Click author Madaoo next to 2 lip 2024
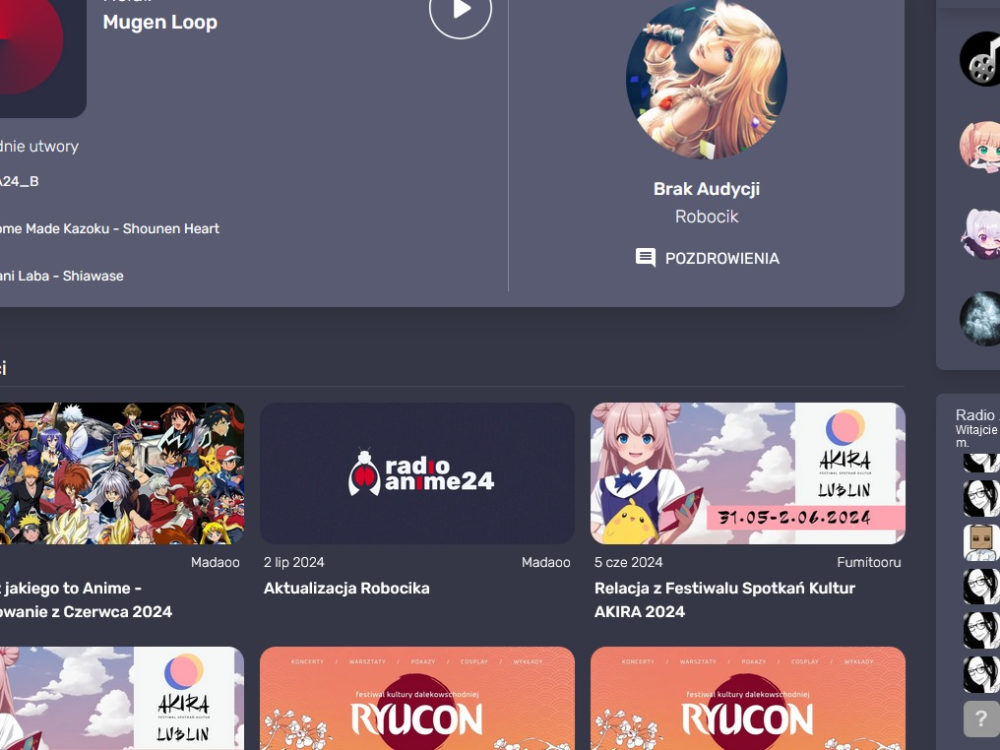Screen dimensions: 1000x750 (x=546, y=562)
